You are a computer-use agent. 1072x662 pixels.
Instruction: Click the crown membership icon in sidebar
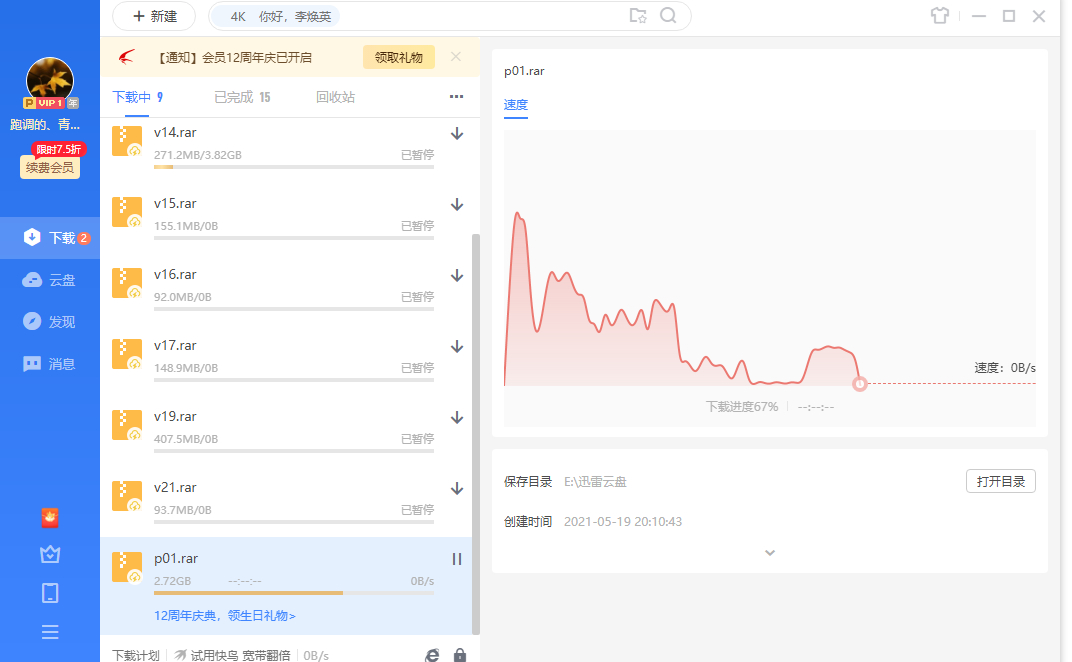pyautogui.click(x=49, y=554)
